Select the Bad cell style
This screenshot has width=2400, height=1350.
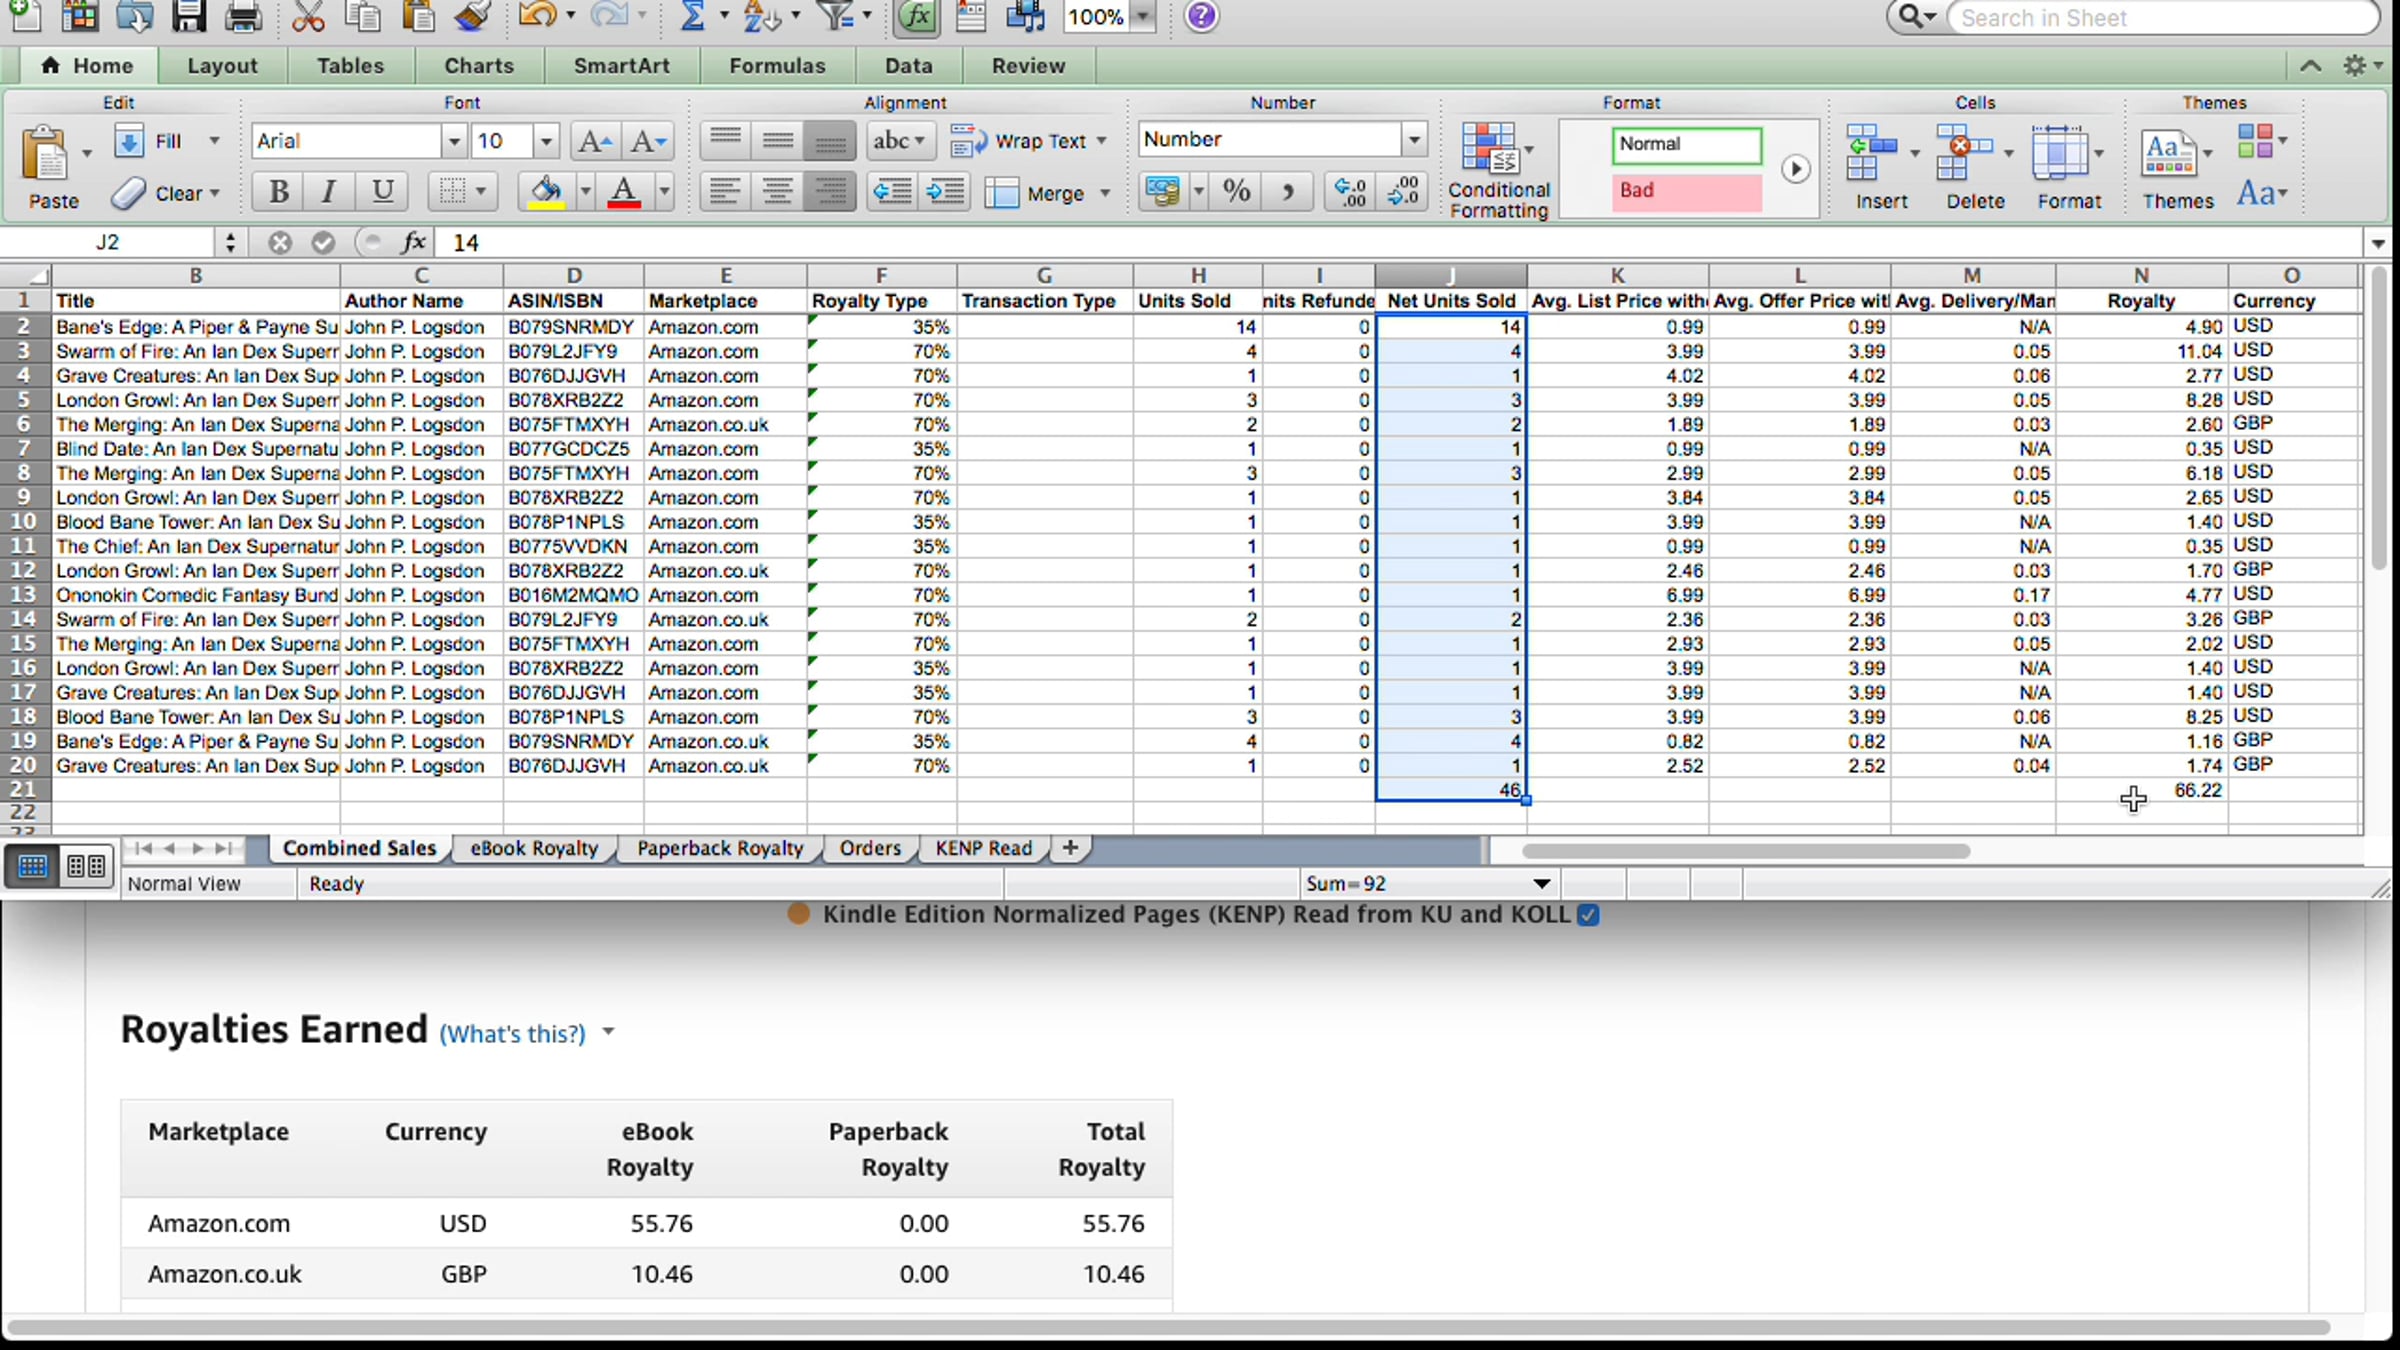(x=1686, y=191)
